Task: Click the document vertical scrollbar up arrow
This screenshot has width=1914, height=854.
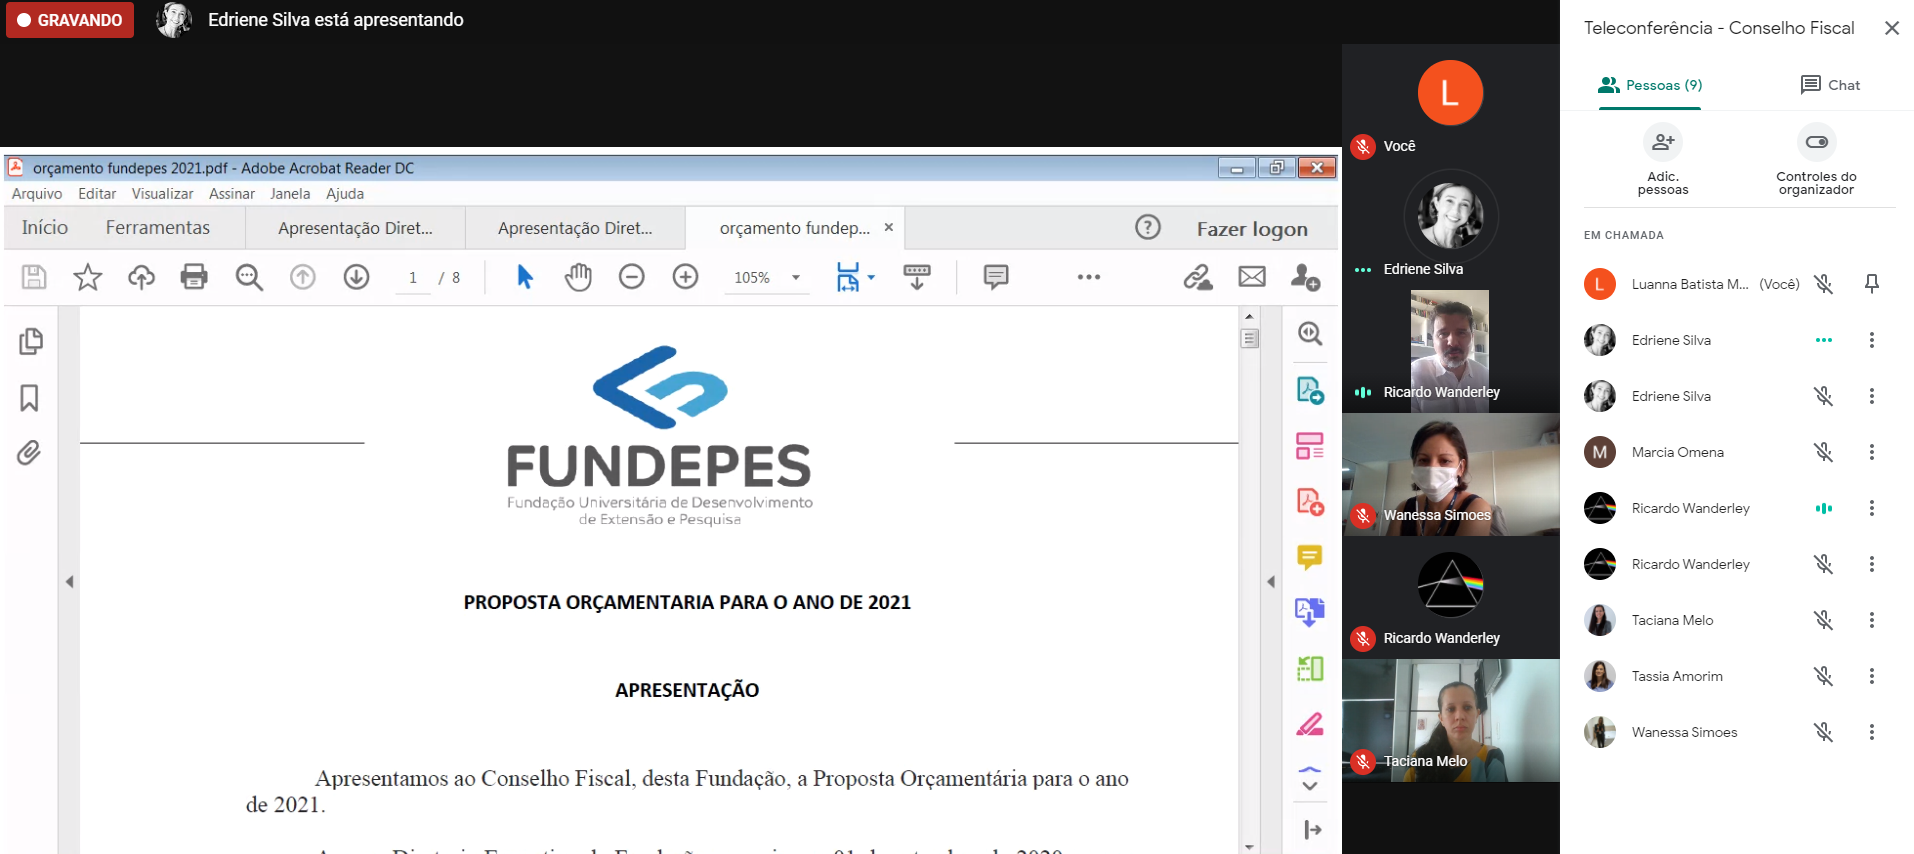Action: pyautogui.click(x=1249, y=316)
